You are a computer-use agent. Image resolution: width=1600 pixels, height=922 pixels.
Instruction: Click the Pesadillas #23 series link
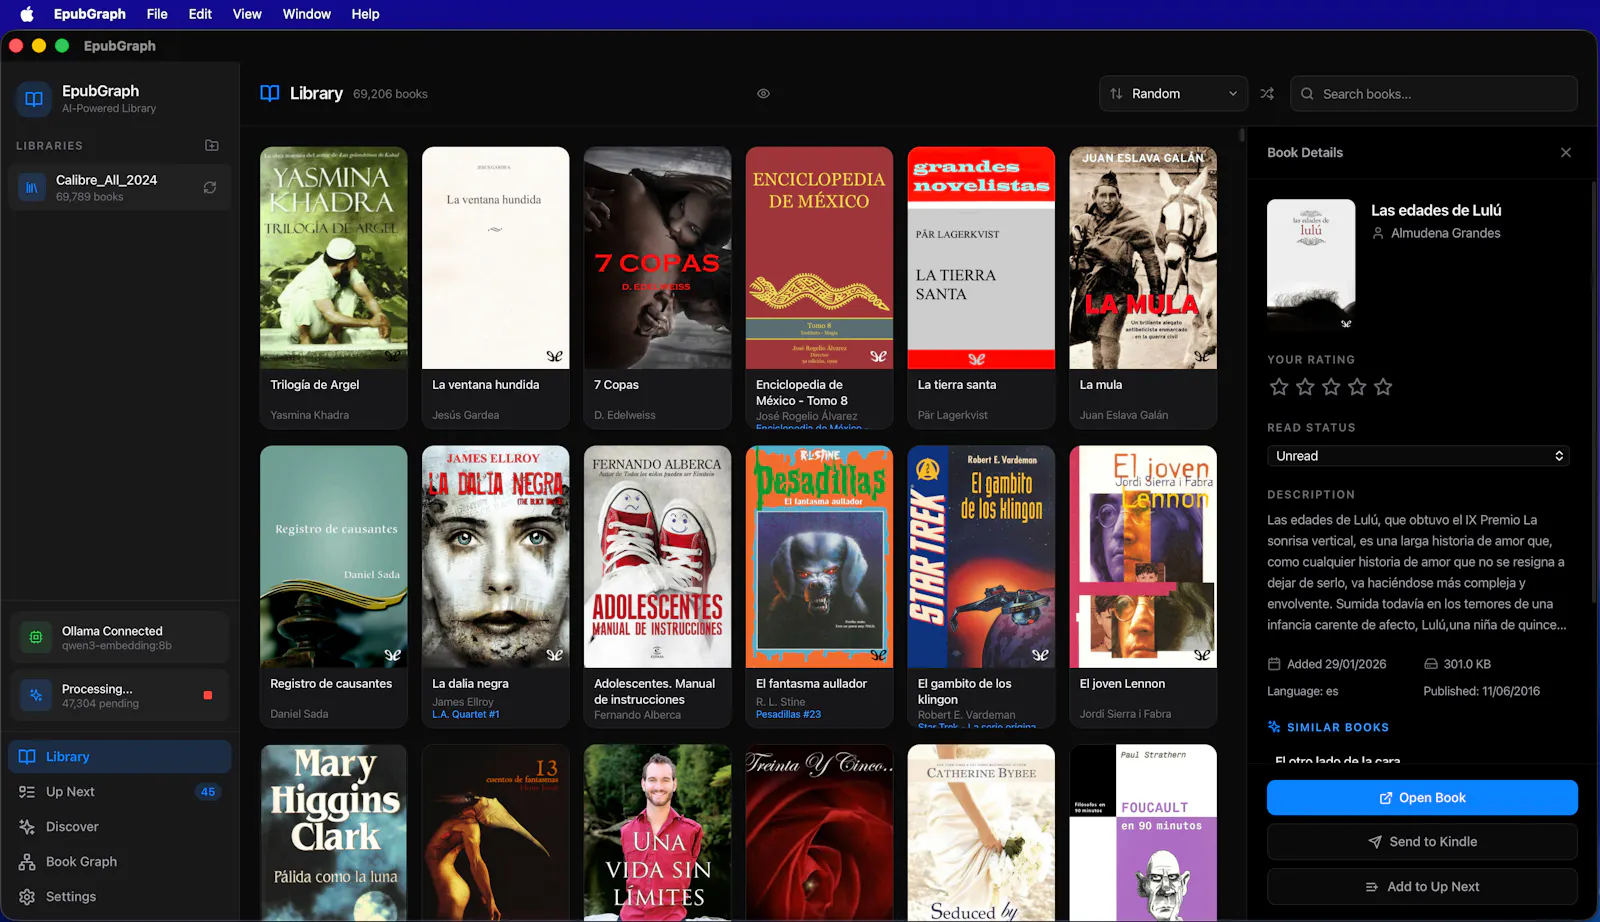click(788, 714)
